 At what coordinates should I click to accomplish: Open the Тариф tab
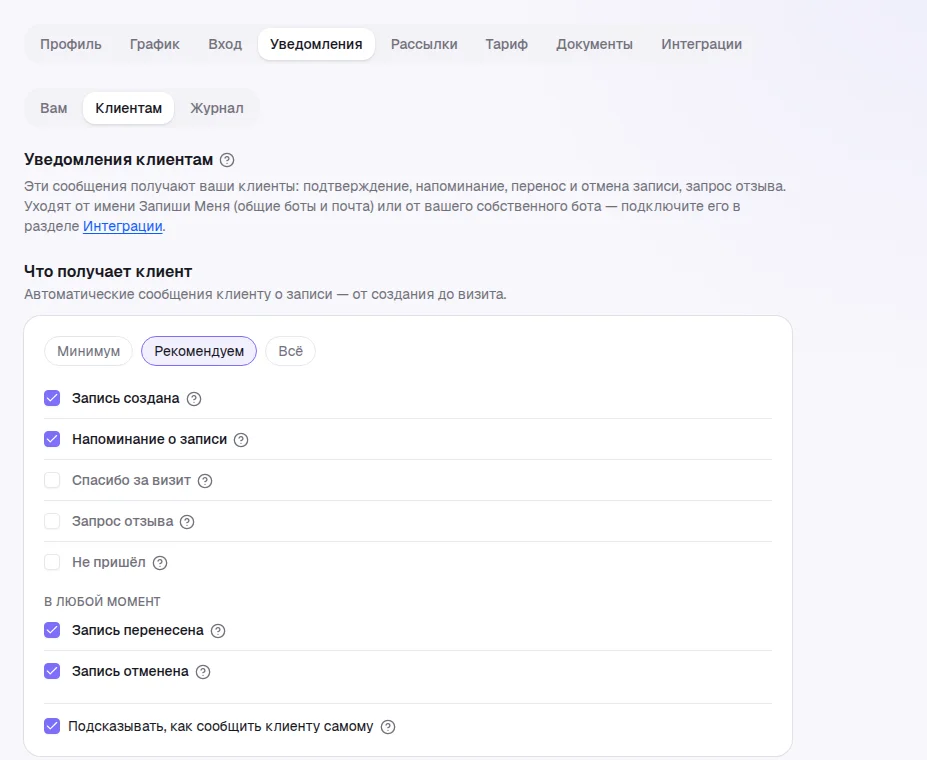(x=507, y=44)
